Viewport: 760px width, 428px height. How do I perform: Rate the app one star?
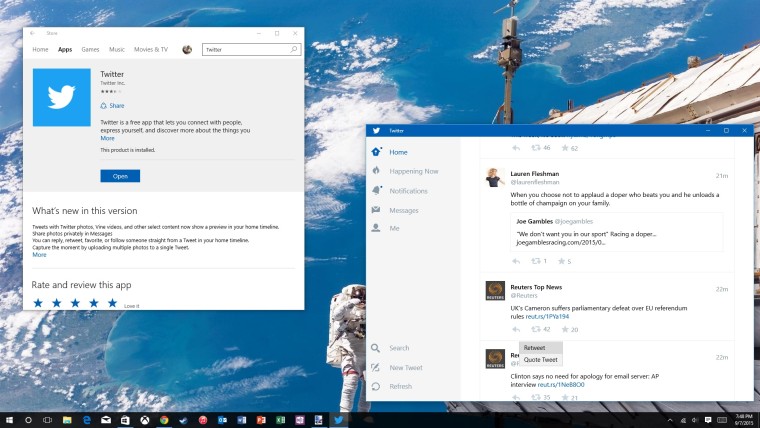[38, 303]
